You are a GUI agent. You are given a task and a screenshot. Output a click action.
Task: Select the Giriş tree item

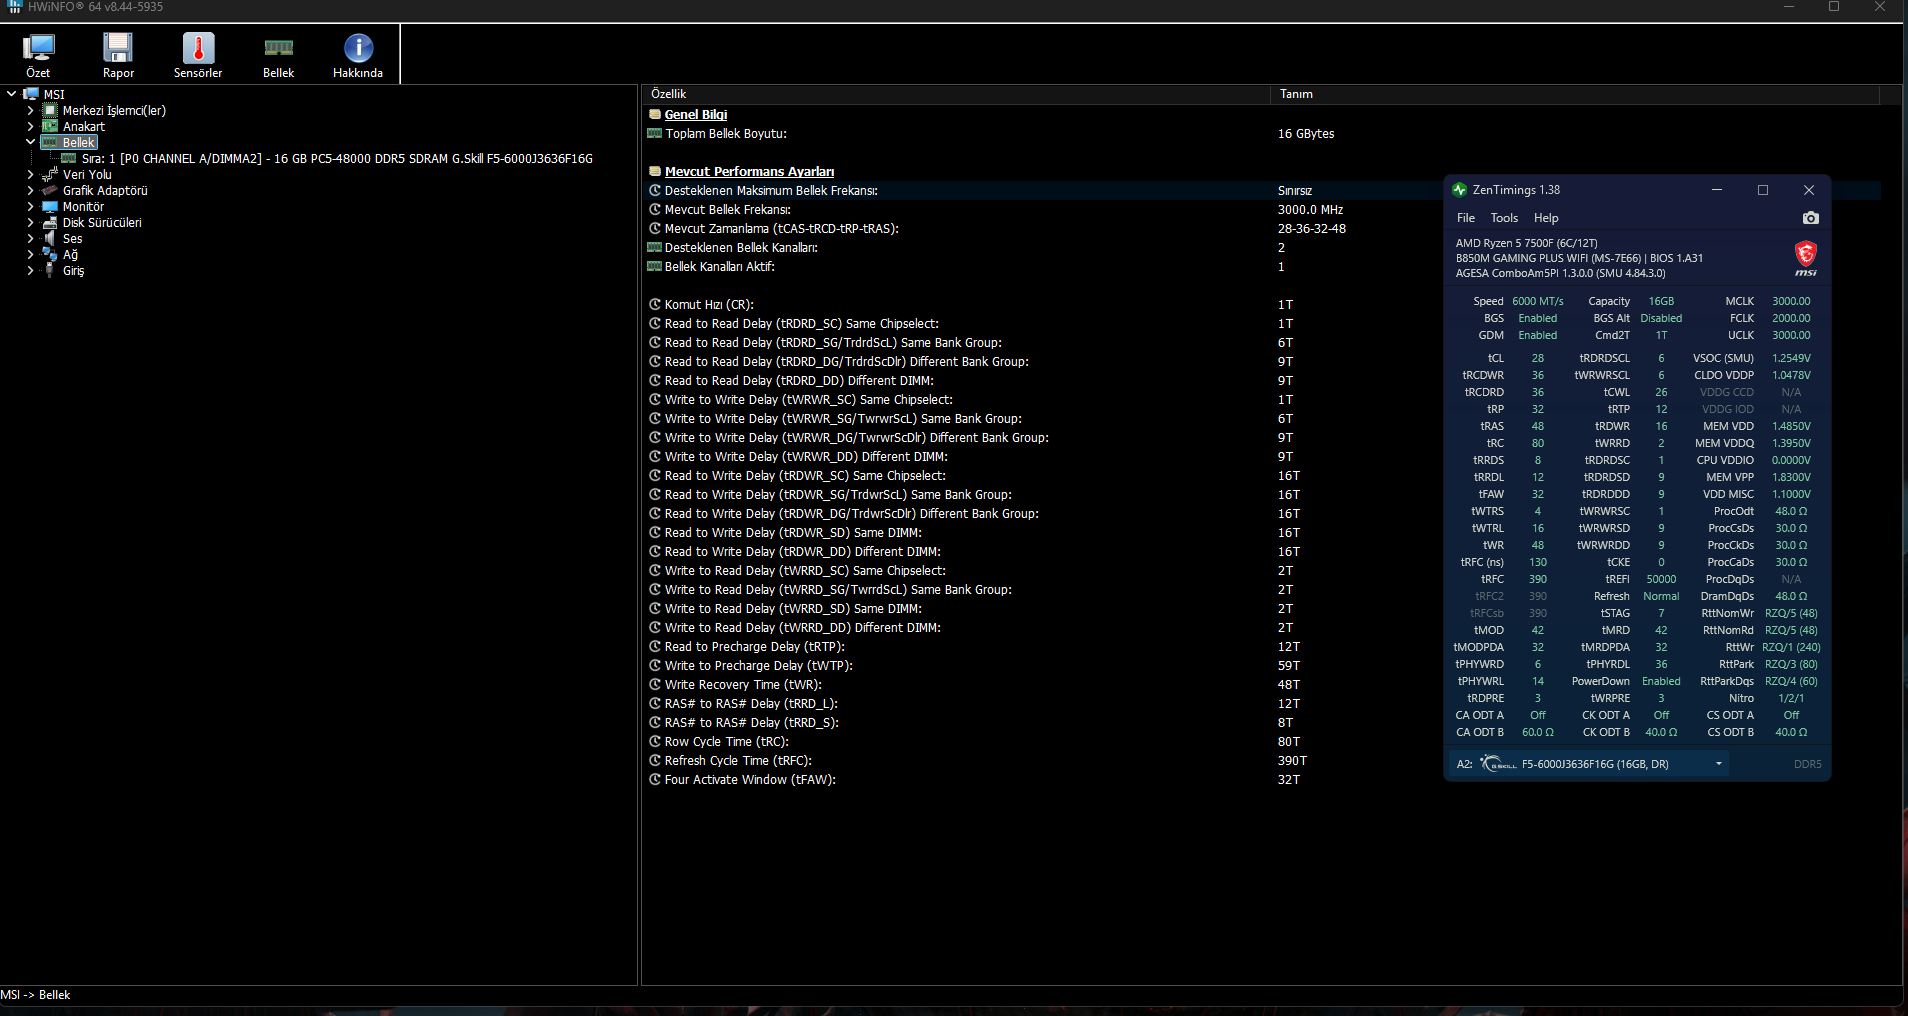tap(74, 270)
